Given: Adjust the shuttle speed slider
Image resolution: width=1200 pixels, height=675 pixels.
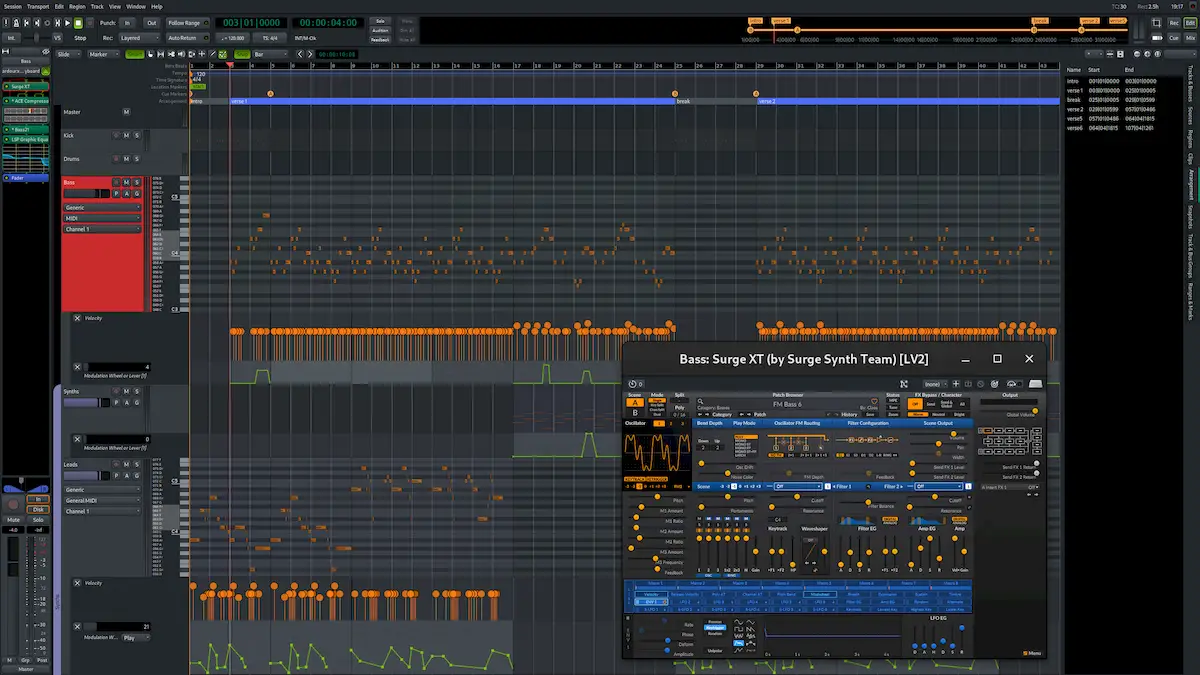Looking at the screenshot, I should pyautogui.click(x=37, y=38).
